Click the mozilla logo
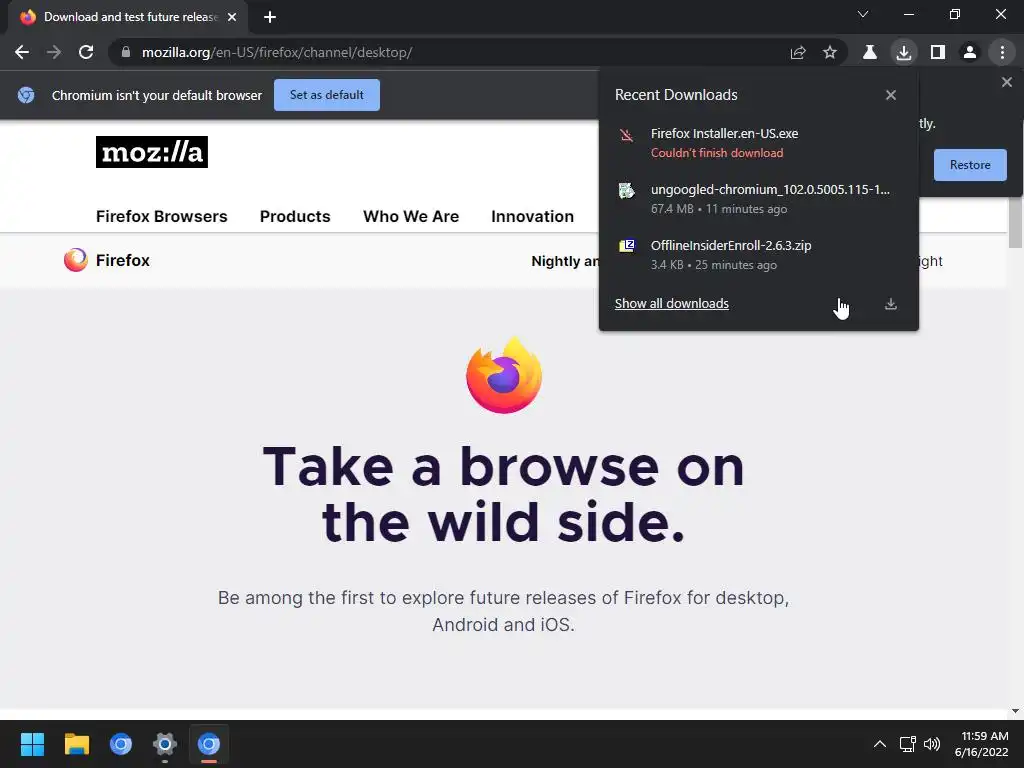The height and width of the screenshot is (768, 1024). (x=152, y=152)
